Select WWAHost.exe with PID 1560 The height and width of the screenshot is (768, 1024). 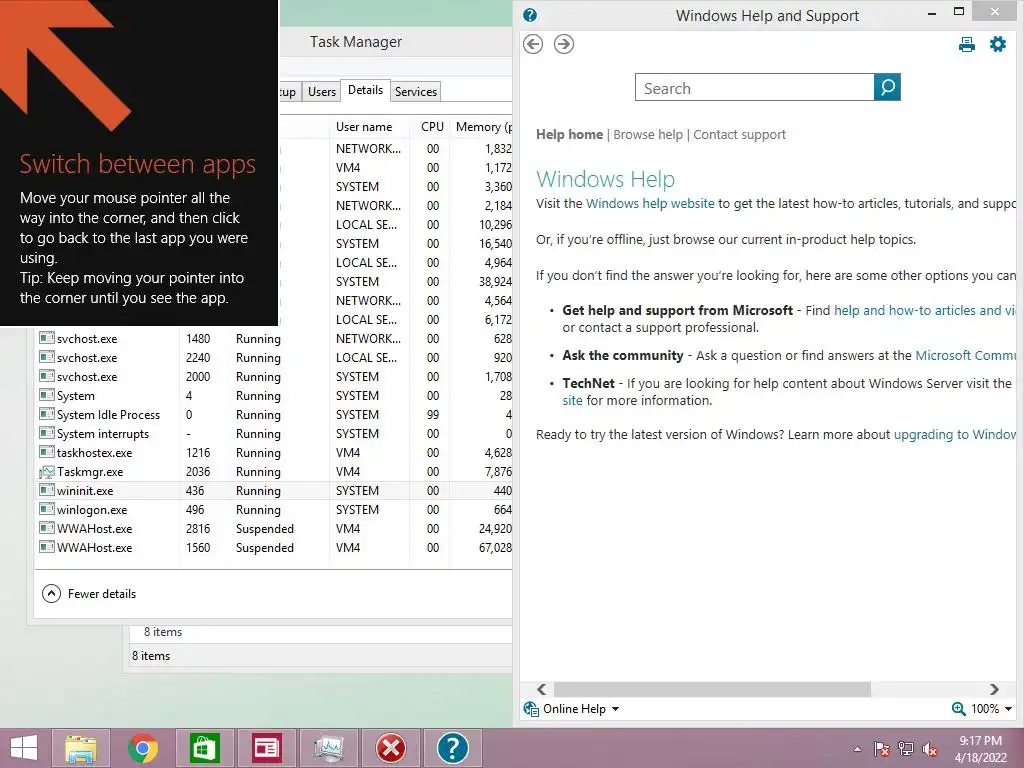pyautogui.click(x=274, y=547)
